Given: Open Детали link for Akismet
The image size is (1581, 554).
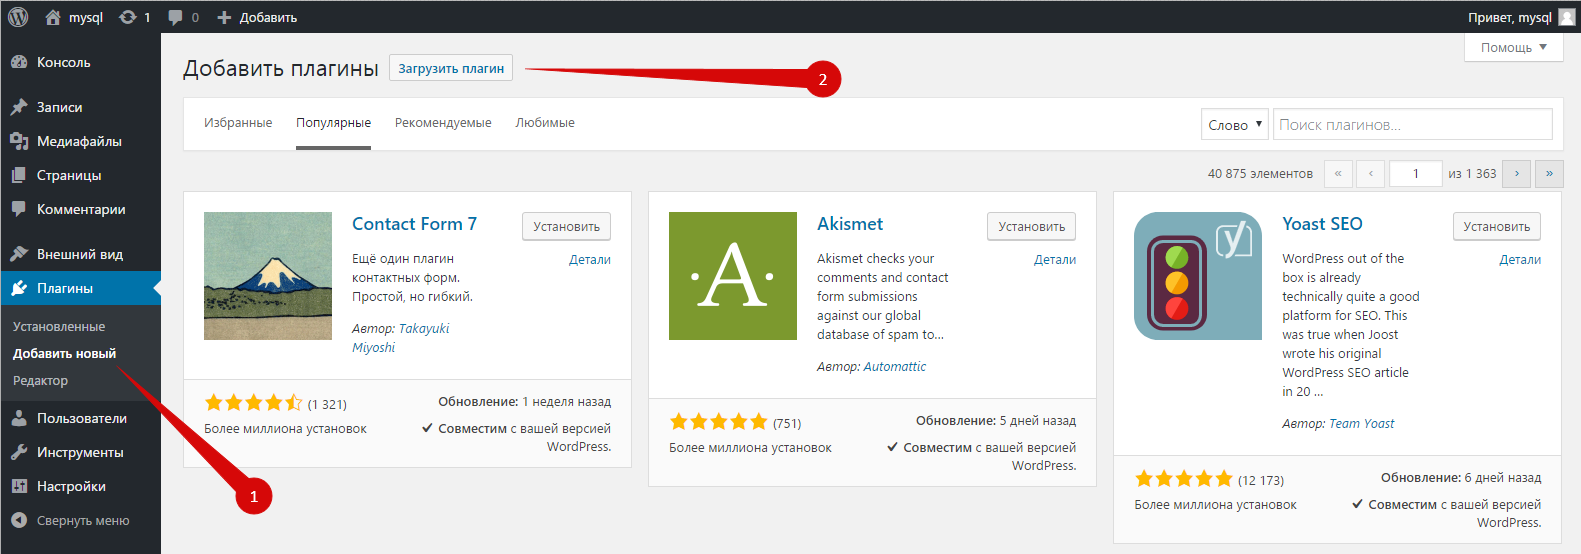Looking at the screenshot, I should point(1055,259).
